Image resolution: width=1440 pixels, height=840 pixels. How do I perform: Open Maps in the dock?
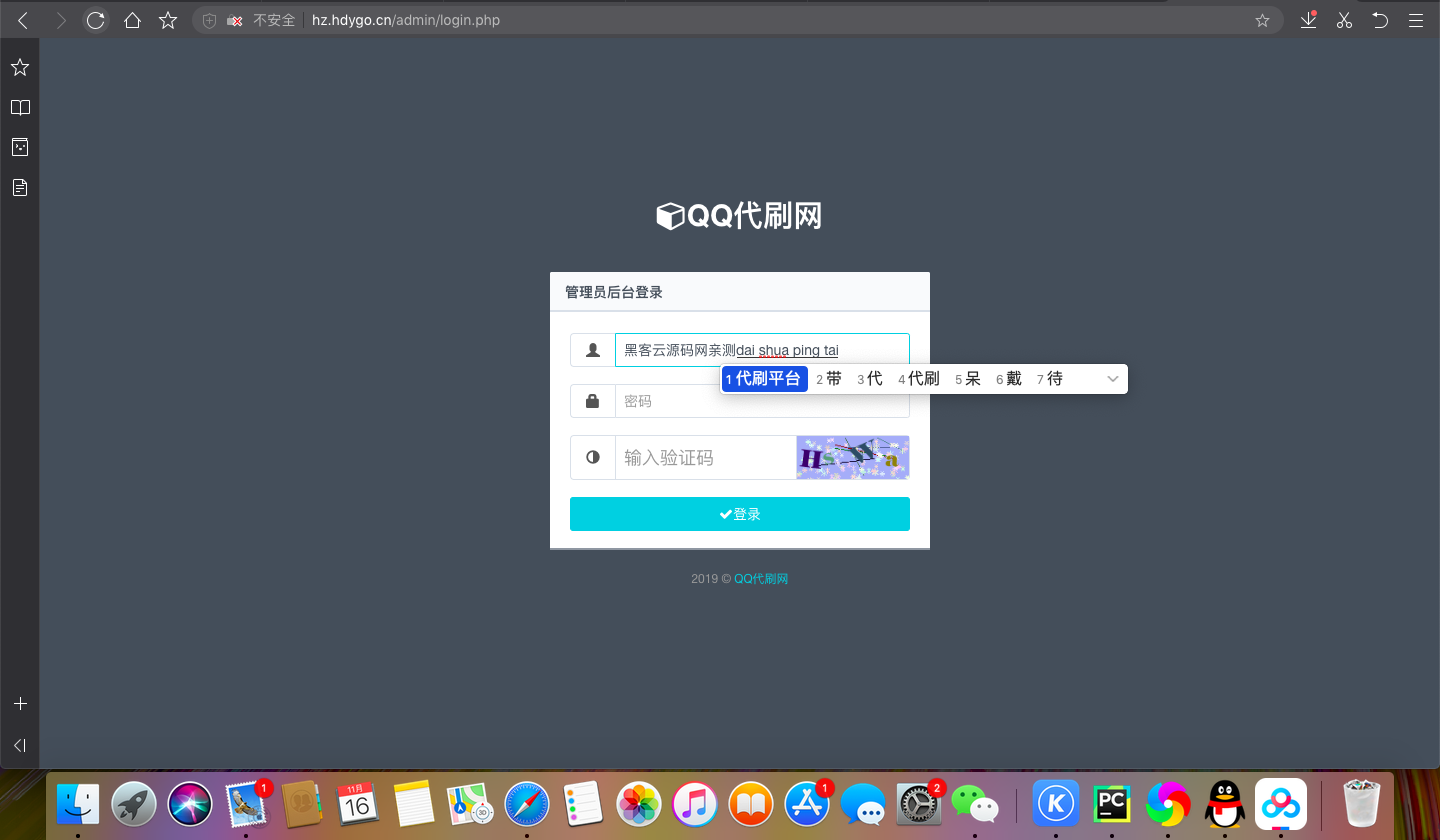pos(469,803)
